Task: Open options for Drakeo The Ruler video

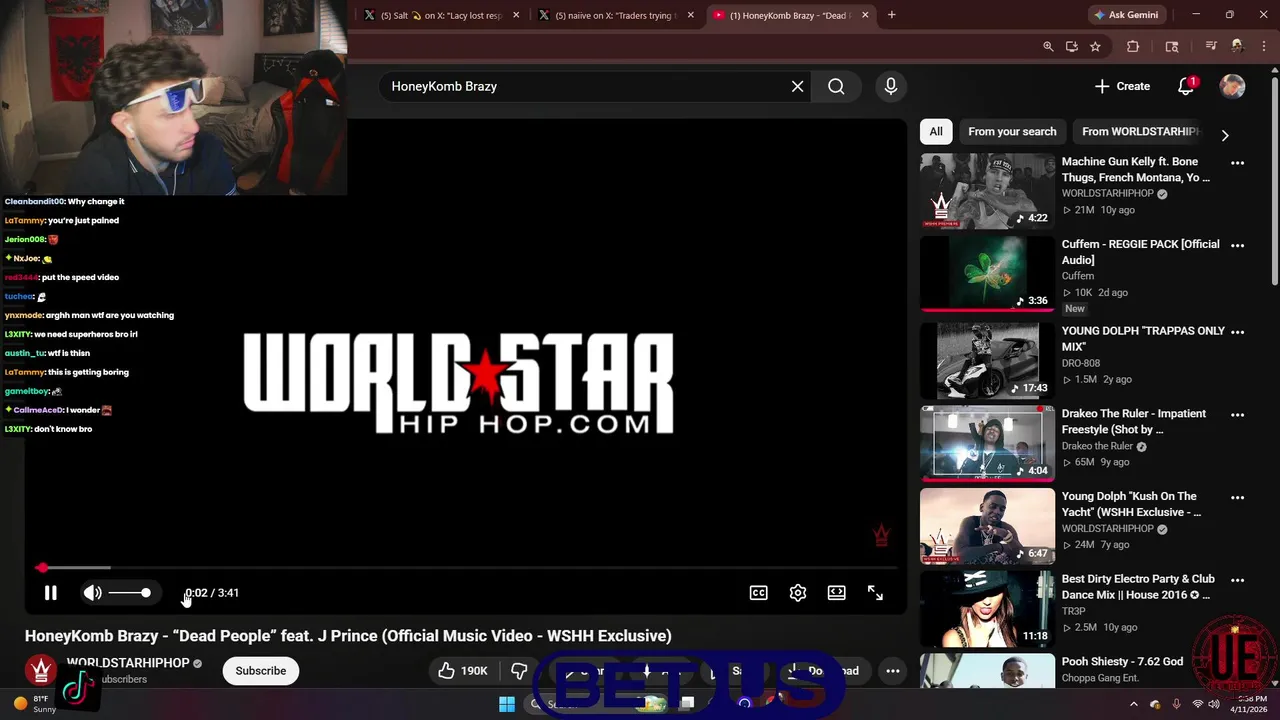Action: (1238, 415)
